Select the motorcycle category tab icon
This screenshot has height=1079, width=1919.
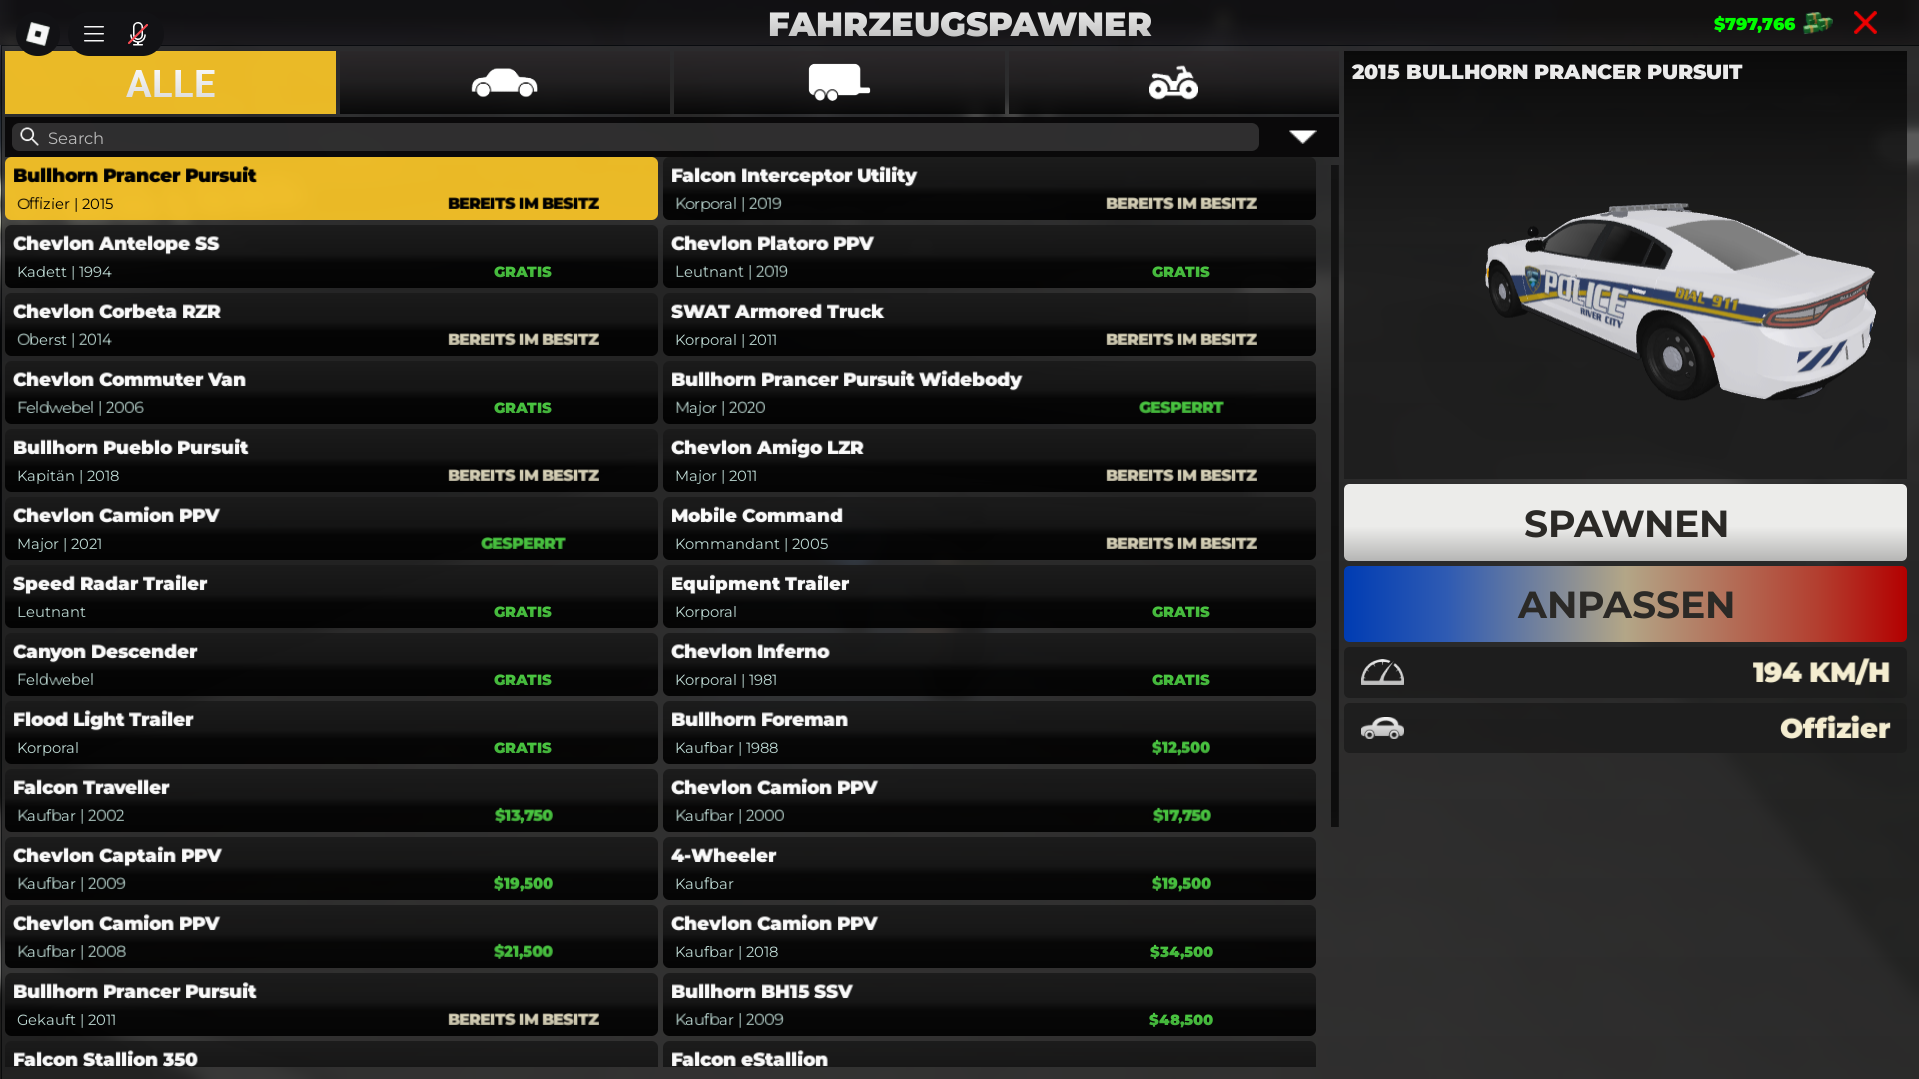[1172, 83]
